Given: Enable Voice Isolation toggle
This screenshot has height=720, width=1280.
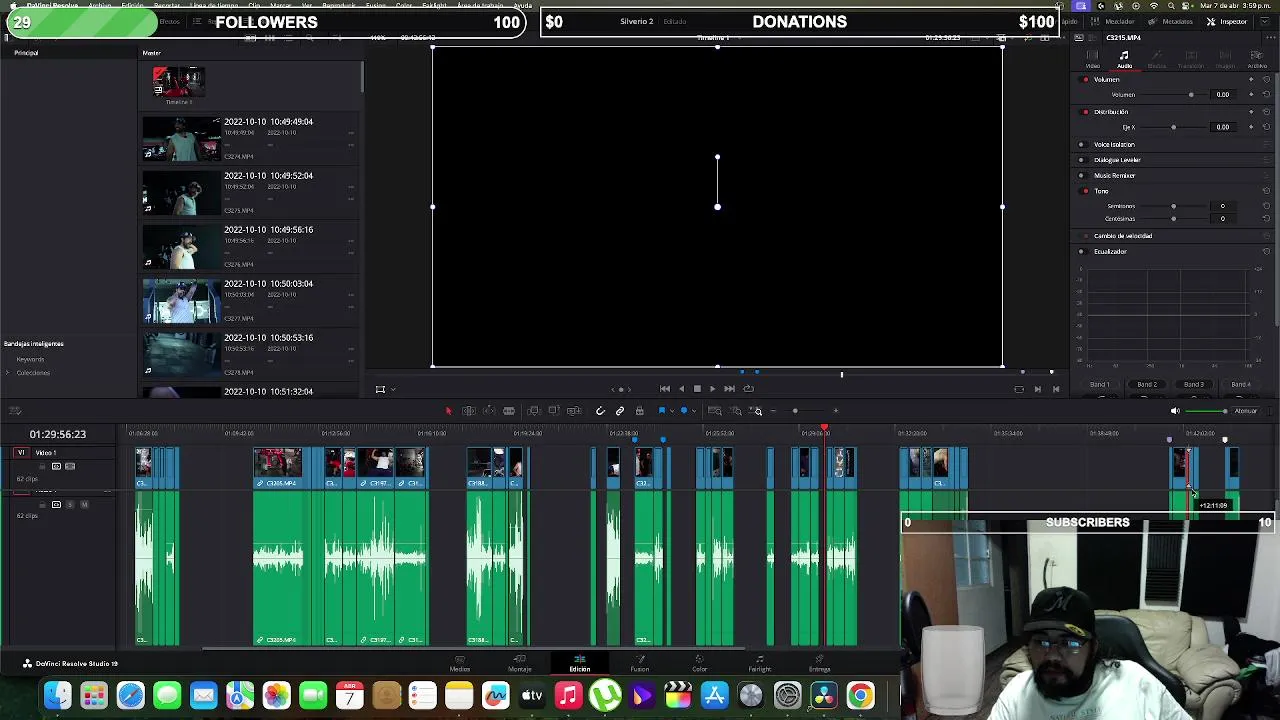Looking at the screenshot, I should pyautogui.click(x=1081, y=145).
